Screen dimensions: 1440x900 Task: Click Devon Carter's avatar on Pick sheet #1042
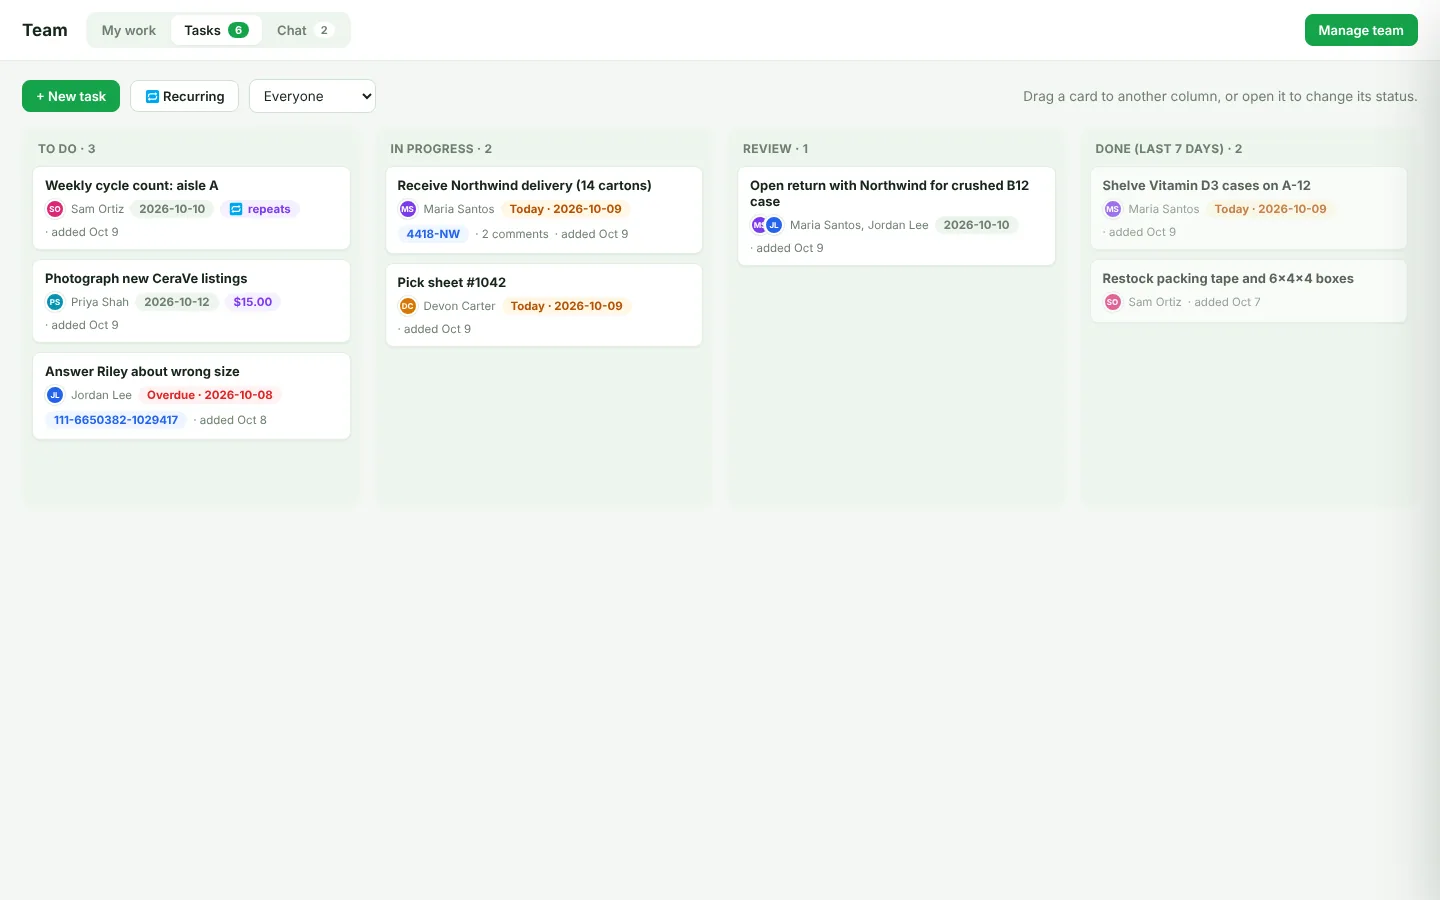[408, 306]
